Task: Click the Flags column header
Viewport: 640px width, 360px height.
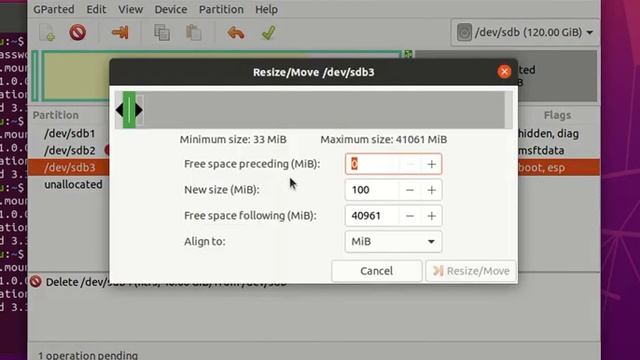Action: 557,116
